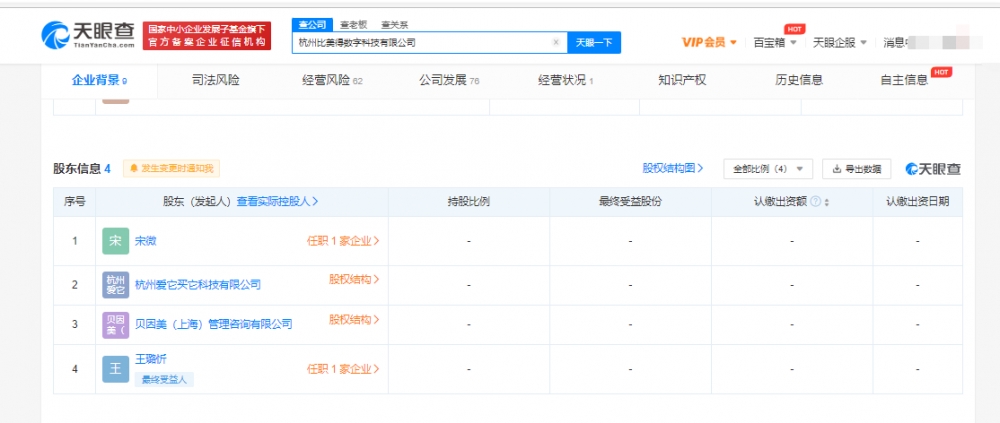
Task: Expand the 天眼企服 dropdown menu
Action: 840,42
